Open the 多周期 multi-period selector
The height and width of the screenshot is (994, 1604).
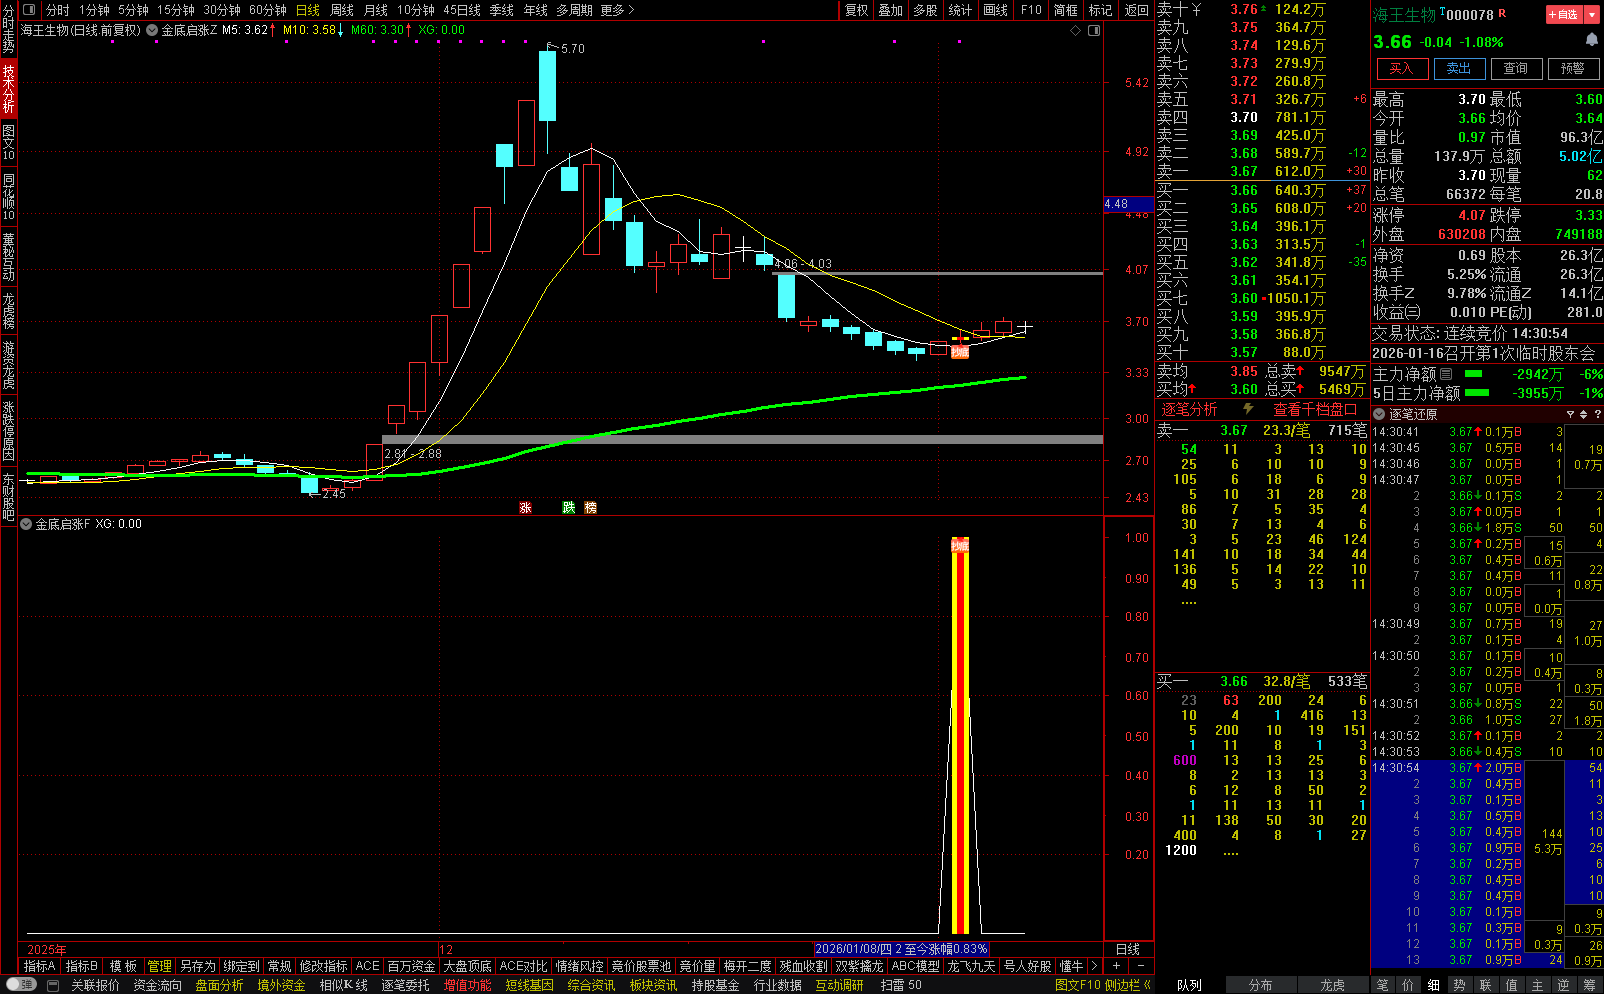pos(576,10)
